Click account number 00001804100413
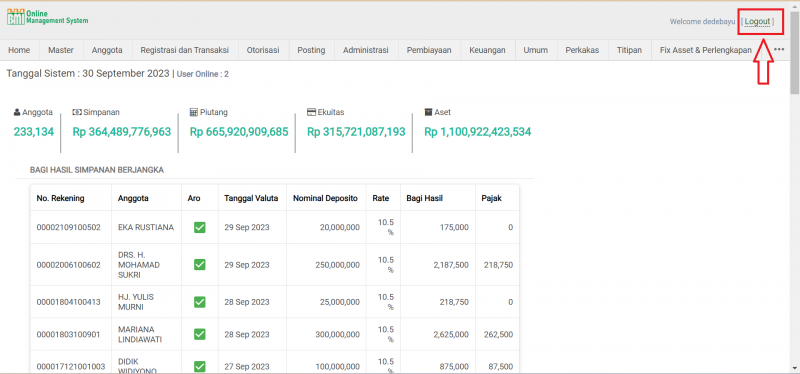 68,302
